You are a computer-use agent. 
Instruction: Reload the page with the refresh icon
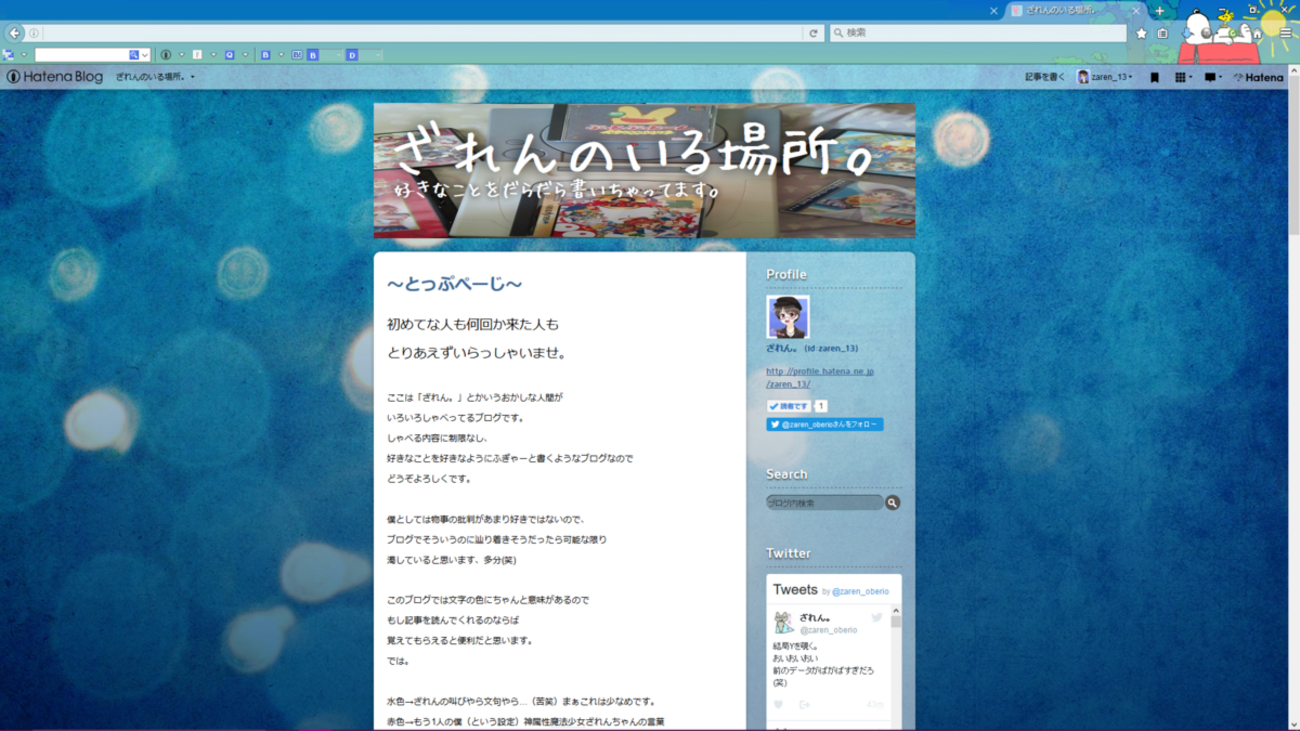(x=813, y=33)
